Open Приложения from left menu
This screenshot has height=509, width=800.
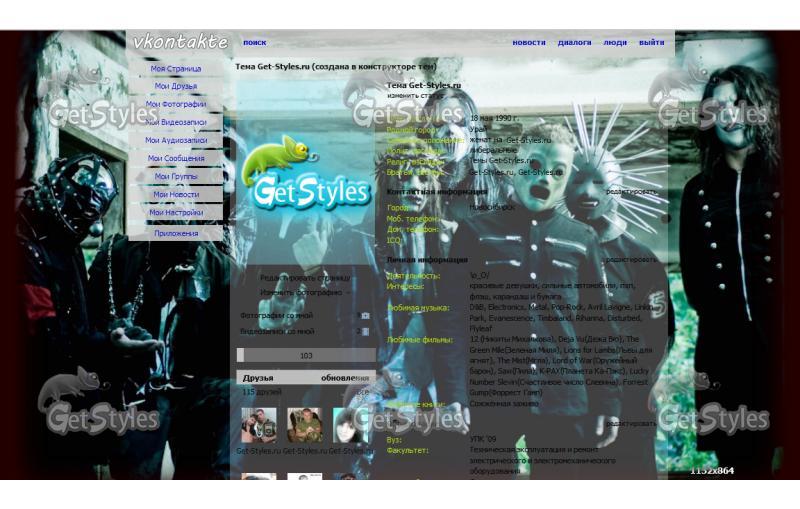pos(176,233)
